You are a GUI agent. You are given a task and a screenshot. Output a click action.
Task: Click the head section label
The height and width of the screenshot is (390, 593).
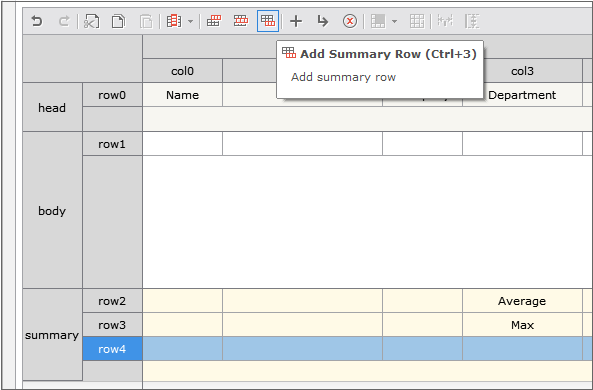coord(52,108)
